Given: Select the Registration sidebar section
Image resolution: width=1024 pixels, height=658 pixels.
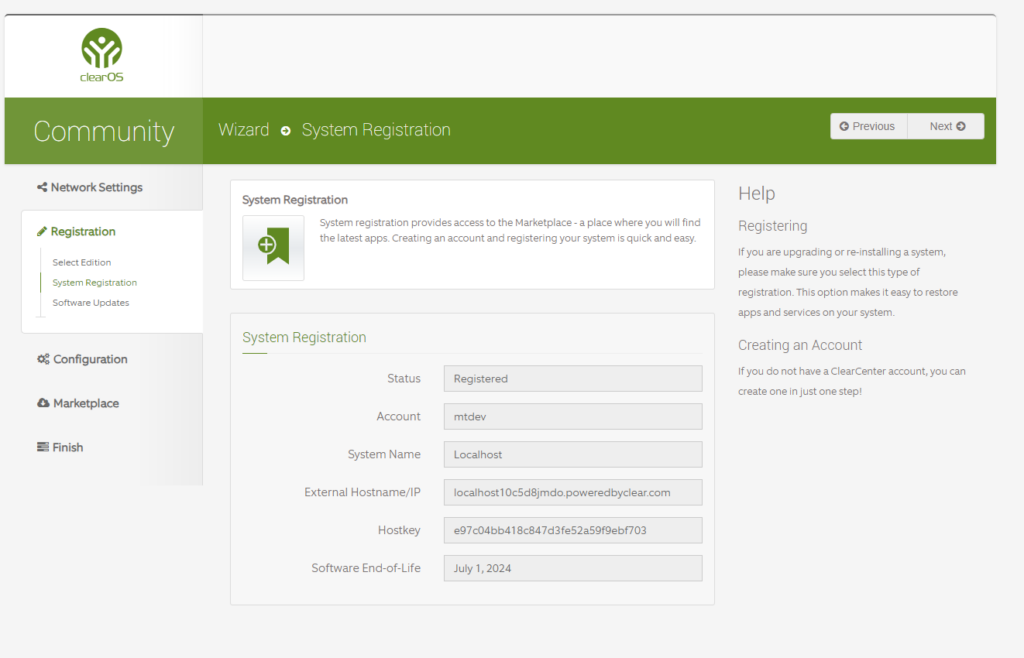Looking at the screenshot, I should [x=76, y=232].
